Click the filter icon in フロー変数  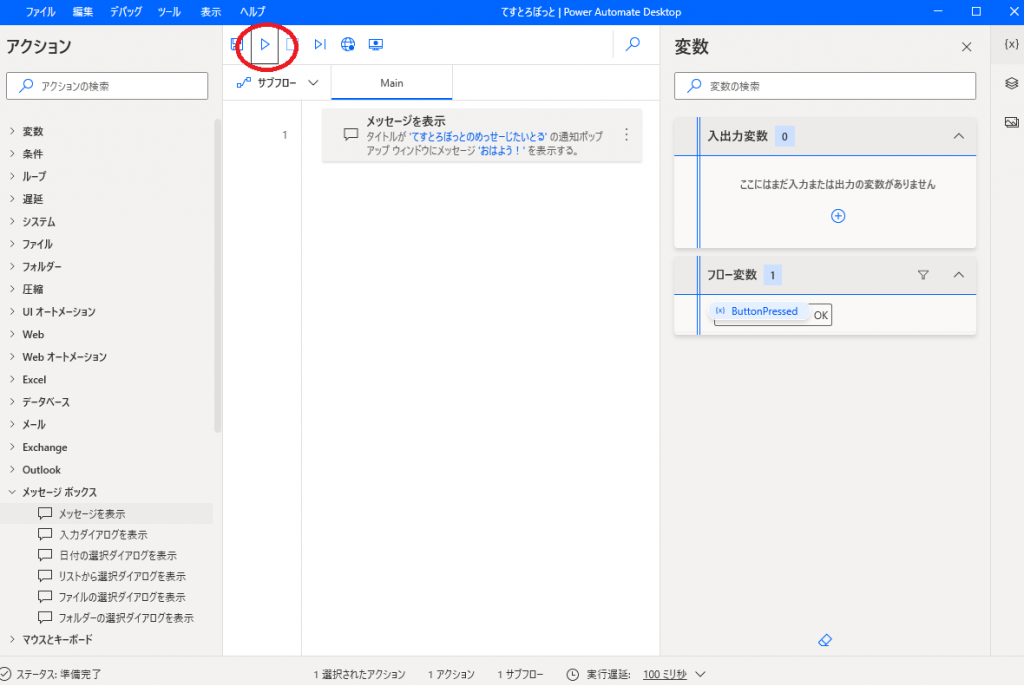click(x=923, y=275)
